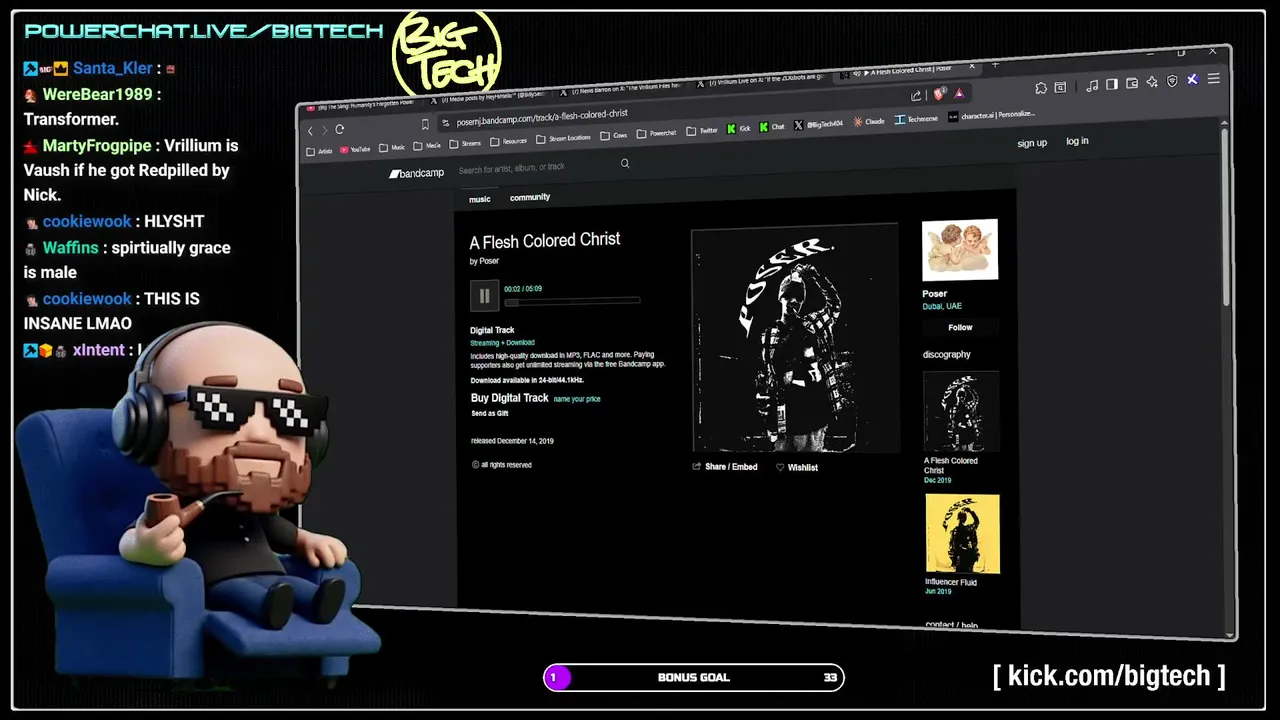This screenshot has height=720, width=1280.
Task: Open Share / Embed under the artwork
Action: click(x=725, y=467)
